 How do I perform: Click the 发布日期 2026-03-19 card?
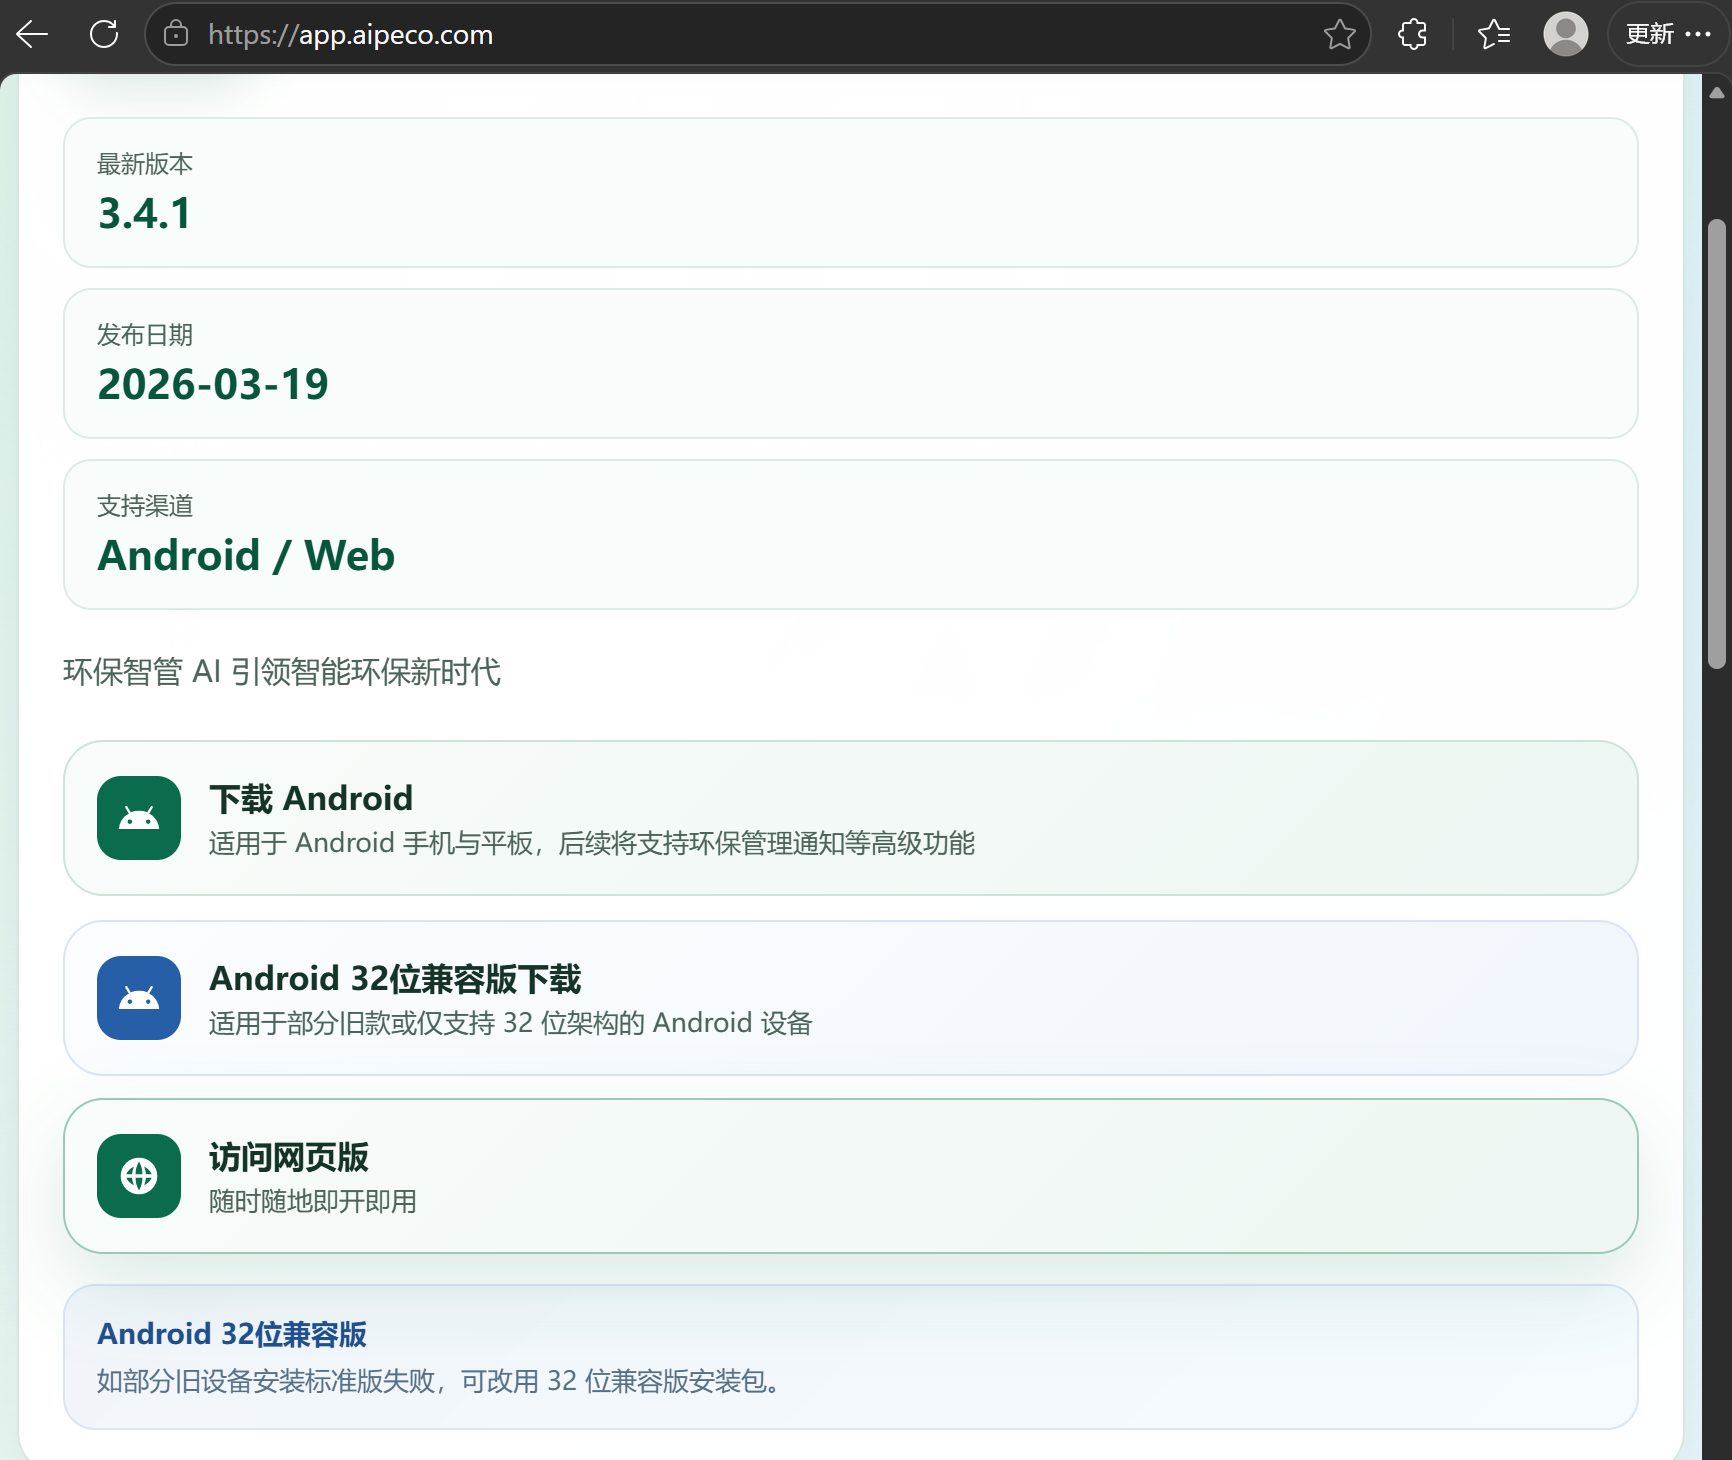(x=850, y=364)
